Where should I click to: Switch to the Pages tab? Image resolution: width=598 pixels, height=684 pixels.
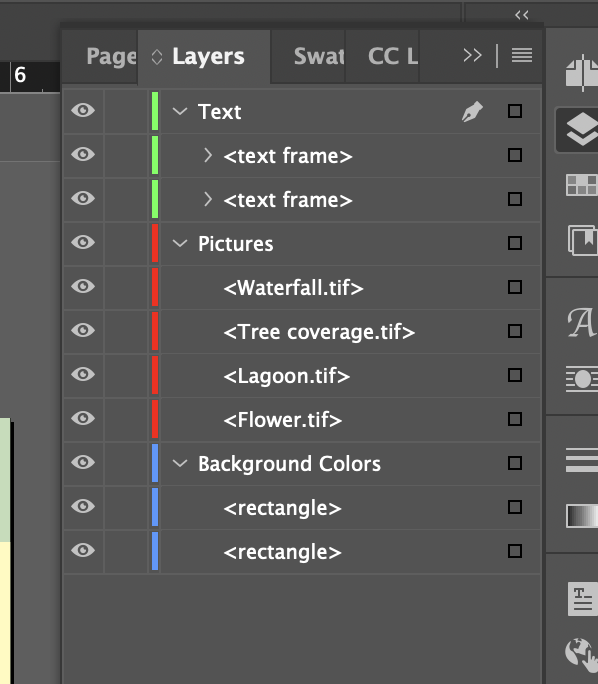[x=112, y=57]
